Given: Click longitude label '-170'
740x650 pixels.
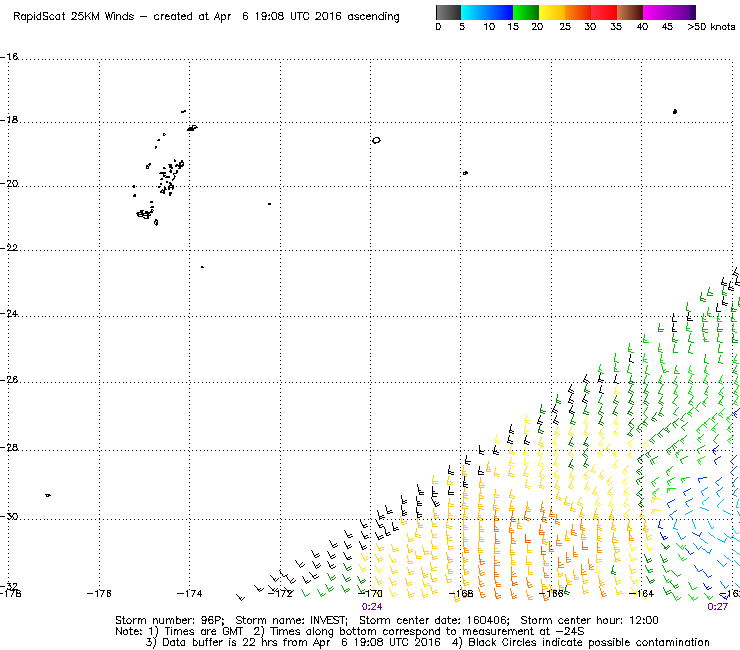Looking at the screenshot, I should pos(370,593).
